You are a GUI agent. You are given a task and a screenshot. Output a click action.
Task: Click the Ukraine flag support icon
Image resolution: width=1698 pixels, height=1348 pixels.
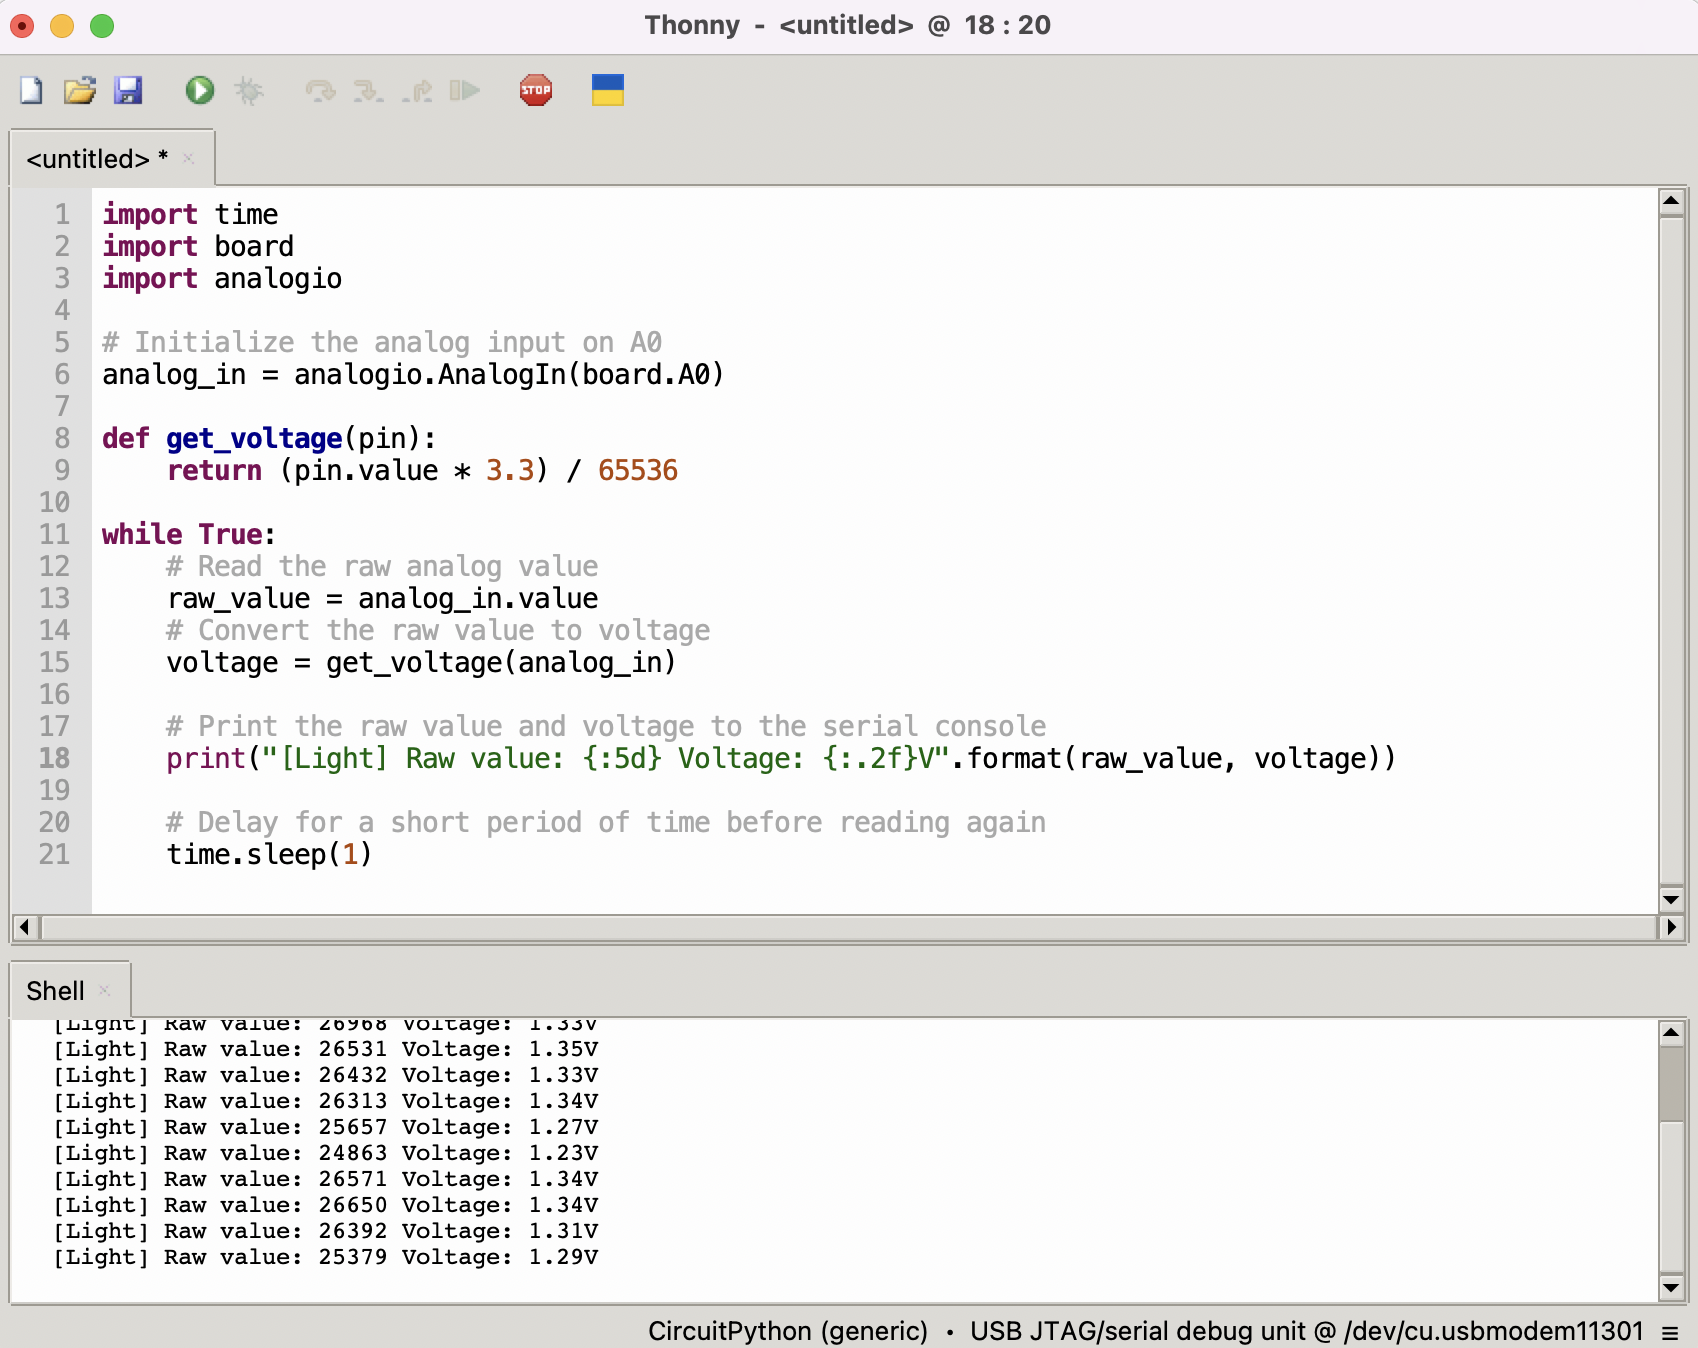coord(607,91)
